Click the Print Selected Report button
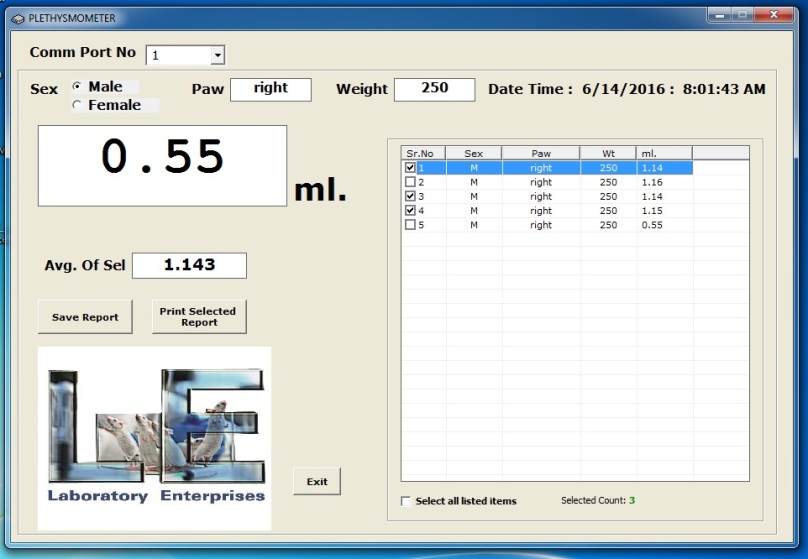808x559 pixels. (199, 317)
